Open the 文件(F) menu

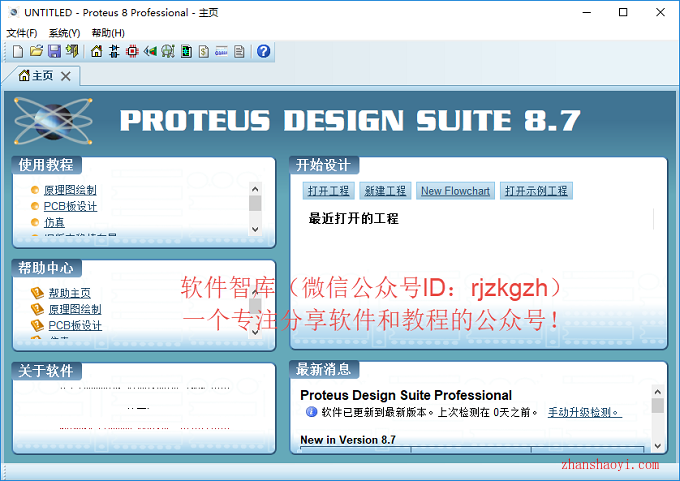22,33
